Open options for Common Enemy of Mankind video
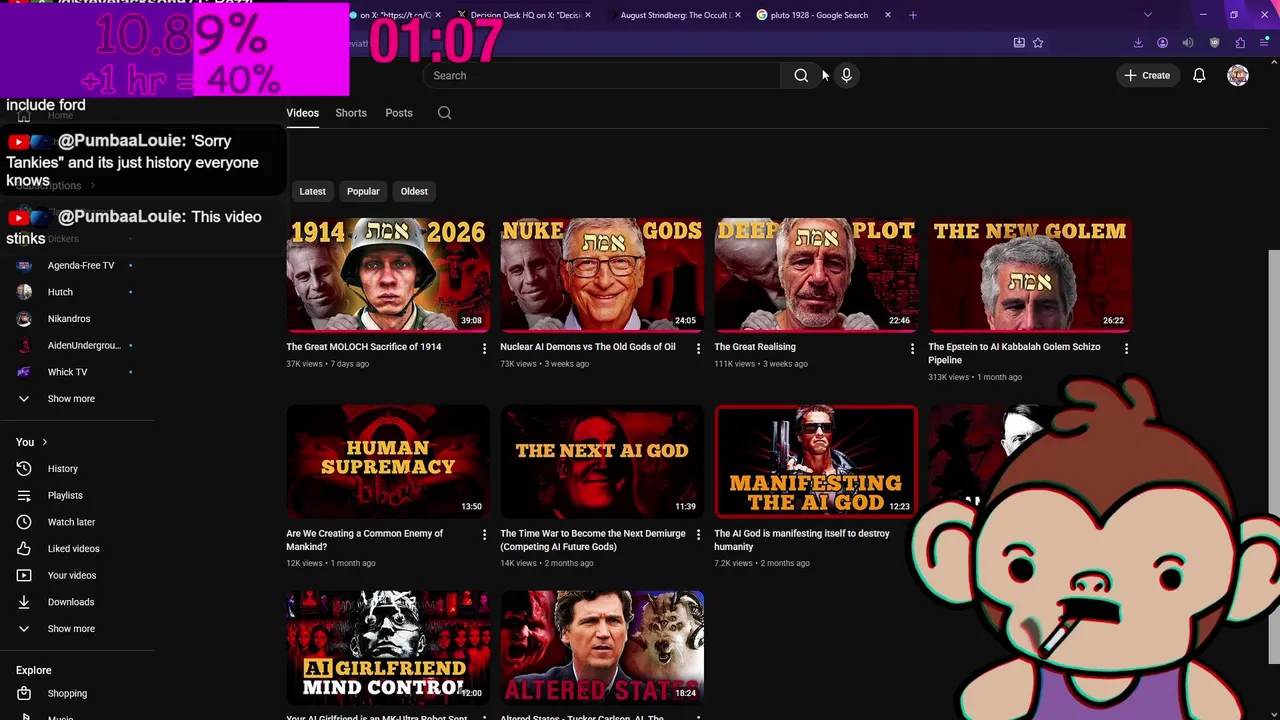The width and height of the screenshot is (1280, 720). (x=484, y=535)
